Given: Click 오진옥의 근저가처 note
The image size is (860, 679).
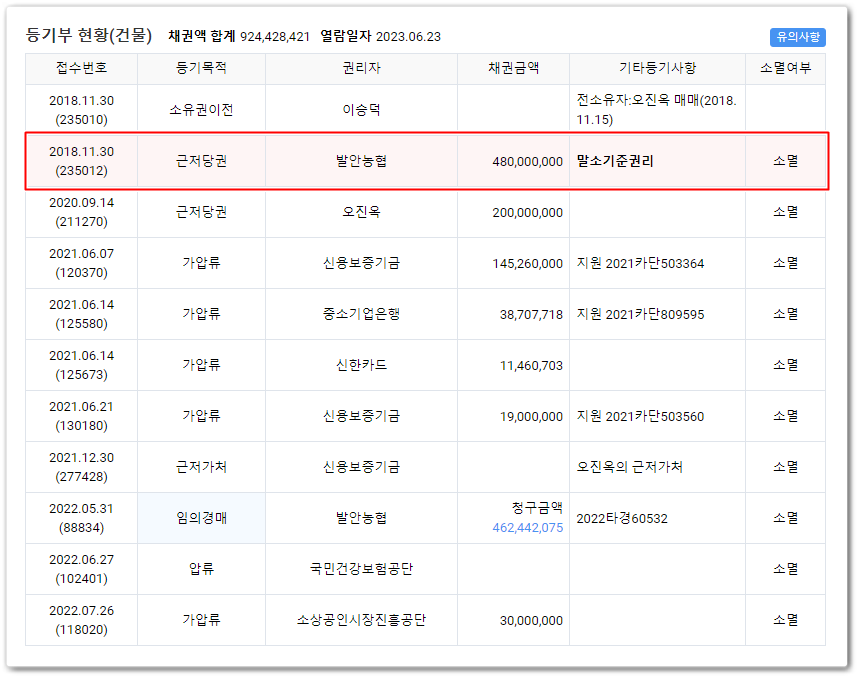Looking at the screenshot, I should click(629, 467).
